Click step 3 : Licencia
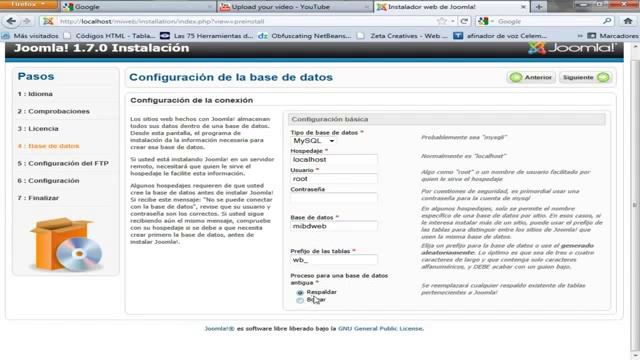The image size is (640, 360). (x=38, y=129)
